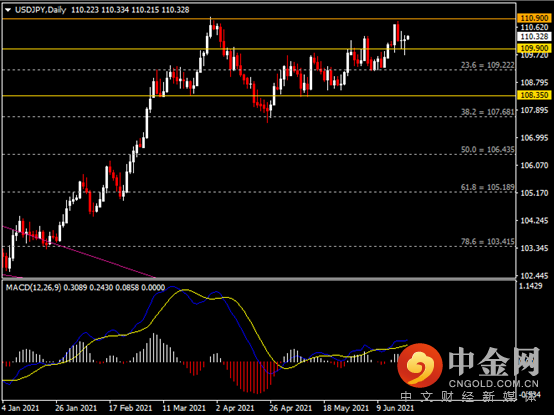
Task: Click the 2 Apr 2021 date label
Action: (x=235, y=408)
